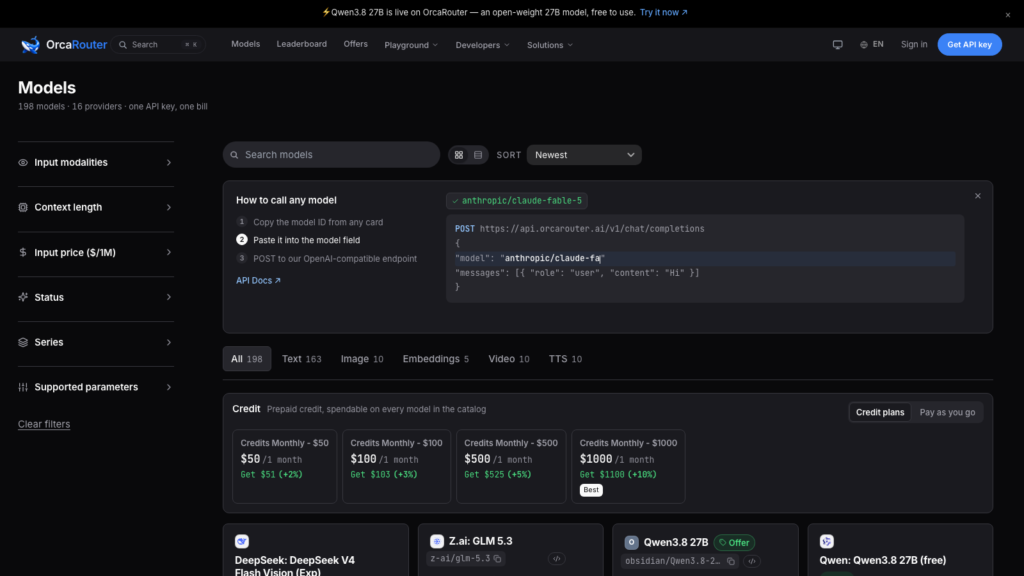Choose the Credits Monthly - $1000 plan

(x=628, y=466)
